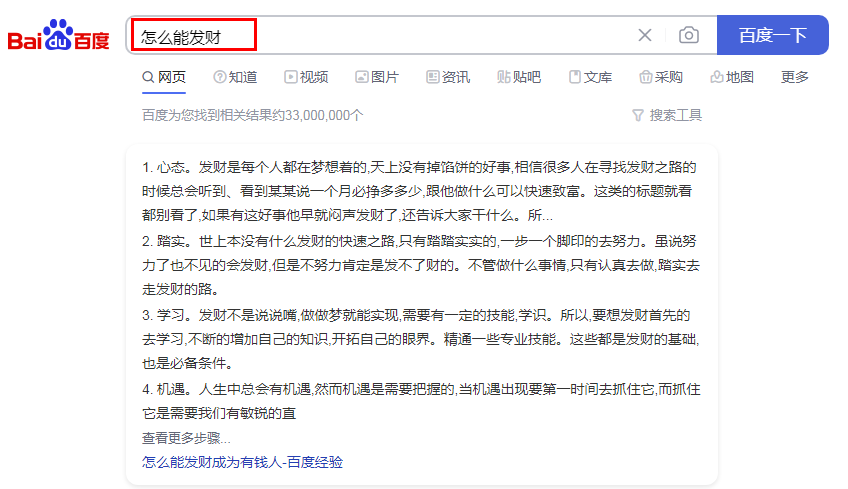
Task: Open the 文库 tab
Action: (x=590, y=77)
